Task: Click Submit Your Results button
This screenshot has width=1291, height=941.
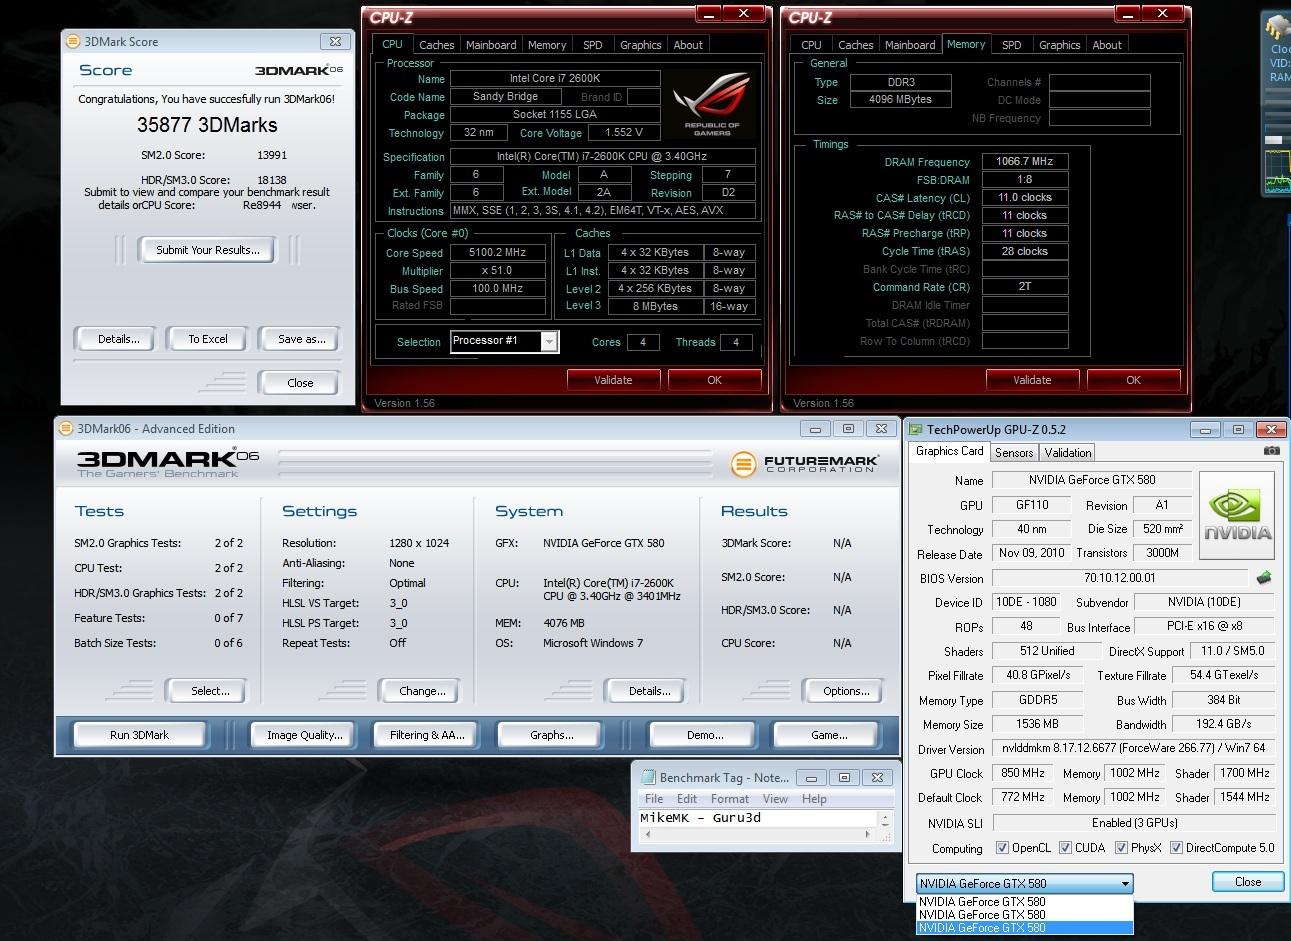Action: point(208,250)
